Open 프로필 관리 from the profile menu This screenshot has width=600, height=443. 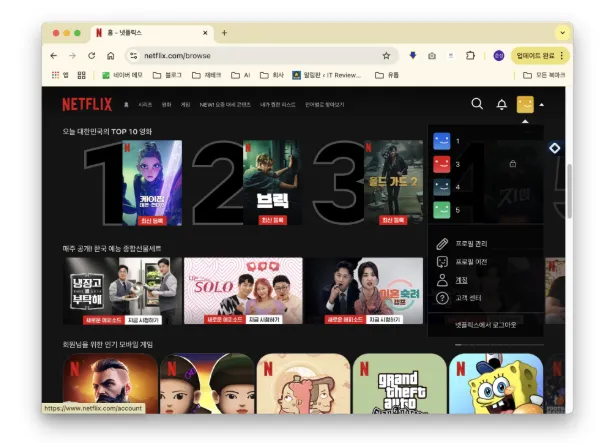(x=471, y=244)
